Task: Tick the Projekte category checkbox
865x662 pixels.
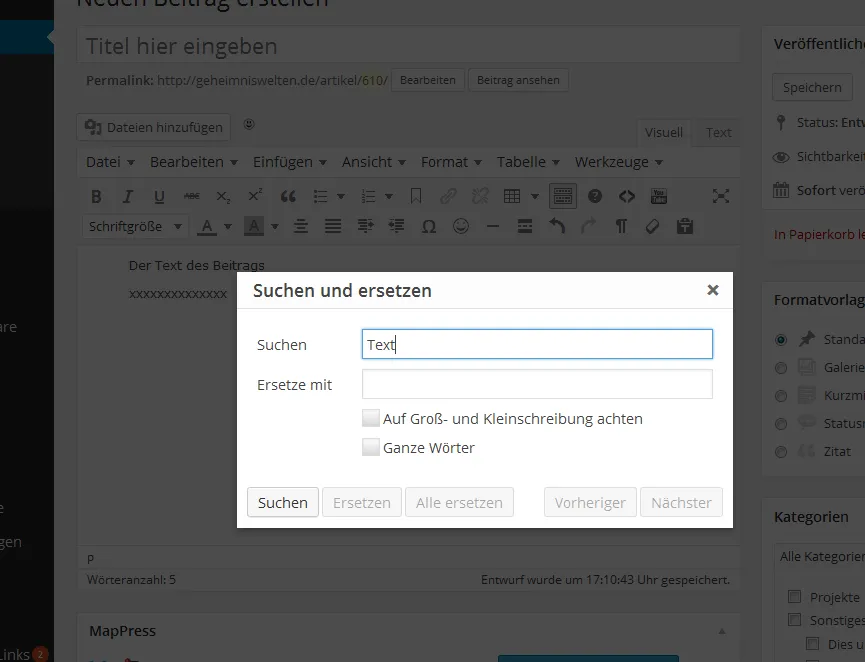Action: [794, 597]
